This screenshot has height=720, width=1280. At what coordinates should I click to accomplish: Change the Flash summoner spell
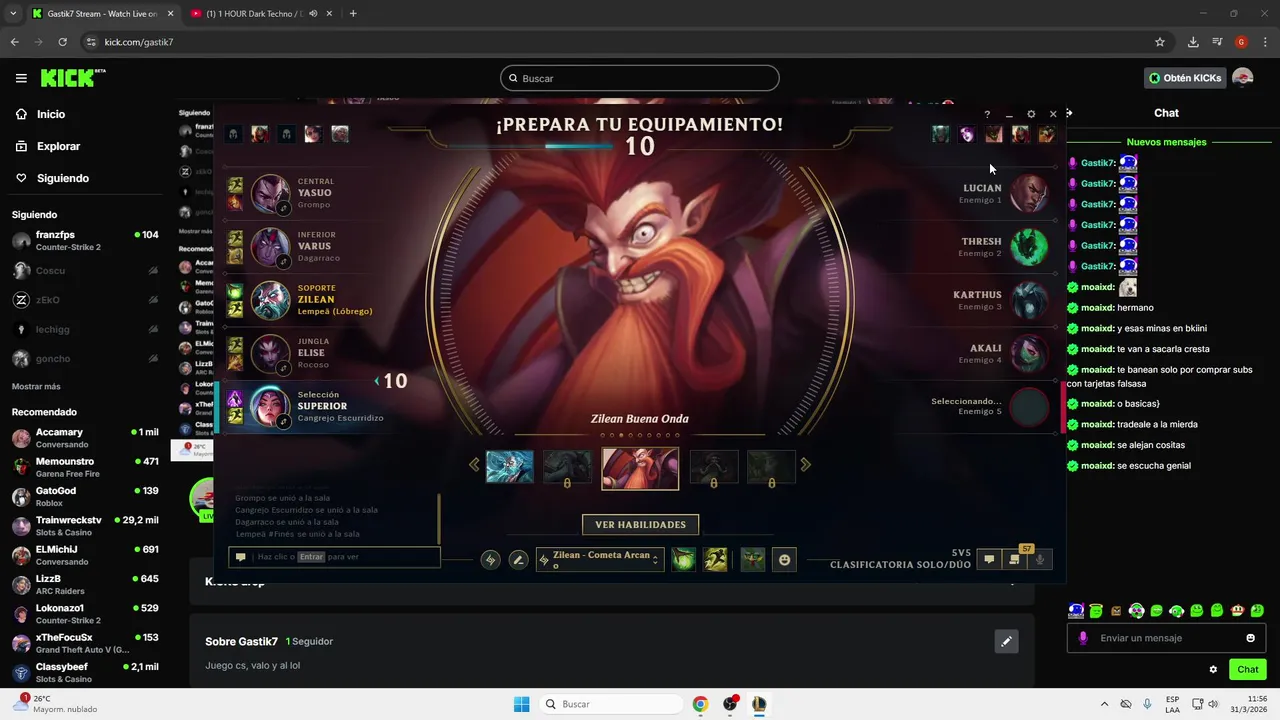coord(715,560)
